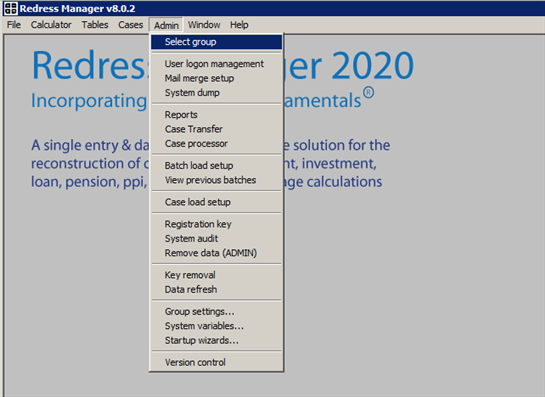The height and width of the screenshot is (397, 545).
Task: Launch Startup wizards...
Action: click(x=217, y=340)
